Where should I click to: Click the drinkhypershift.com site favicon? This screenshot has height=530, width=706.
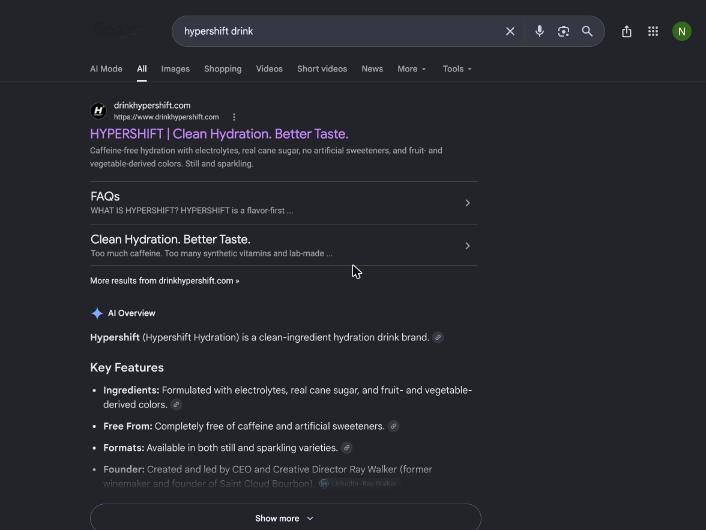coord(98,111)
